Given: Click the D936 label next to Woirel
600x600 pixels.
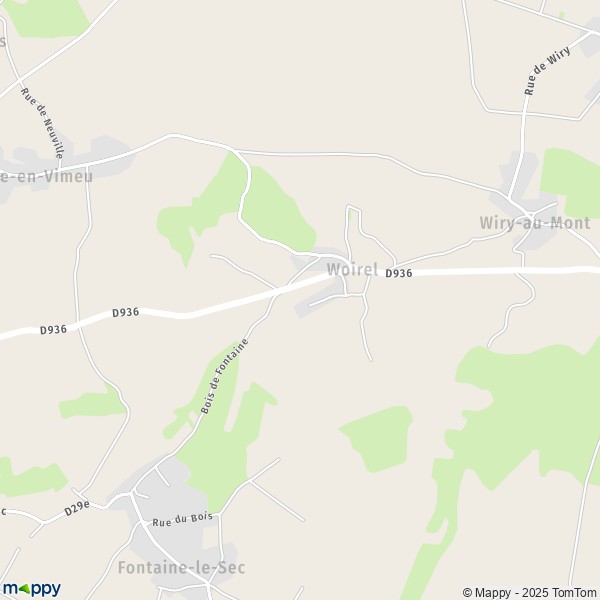Looking at the screenshot, I should [x=399, y=273].
